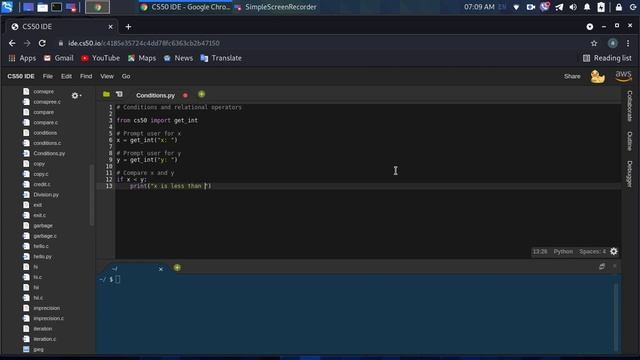
Task: Click the browser forward arrow
Action: pos(27,43)
